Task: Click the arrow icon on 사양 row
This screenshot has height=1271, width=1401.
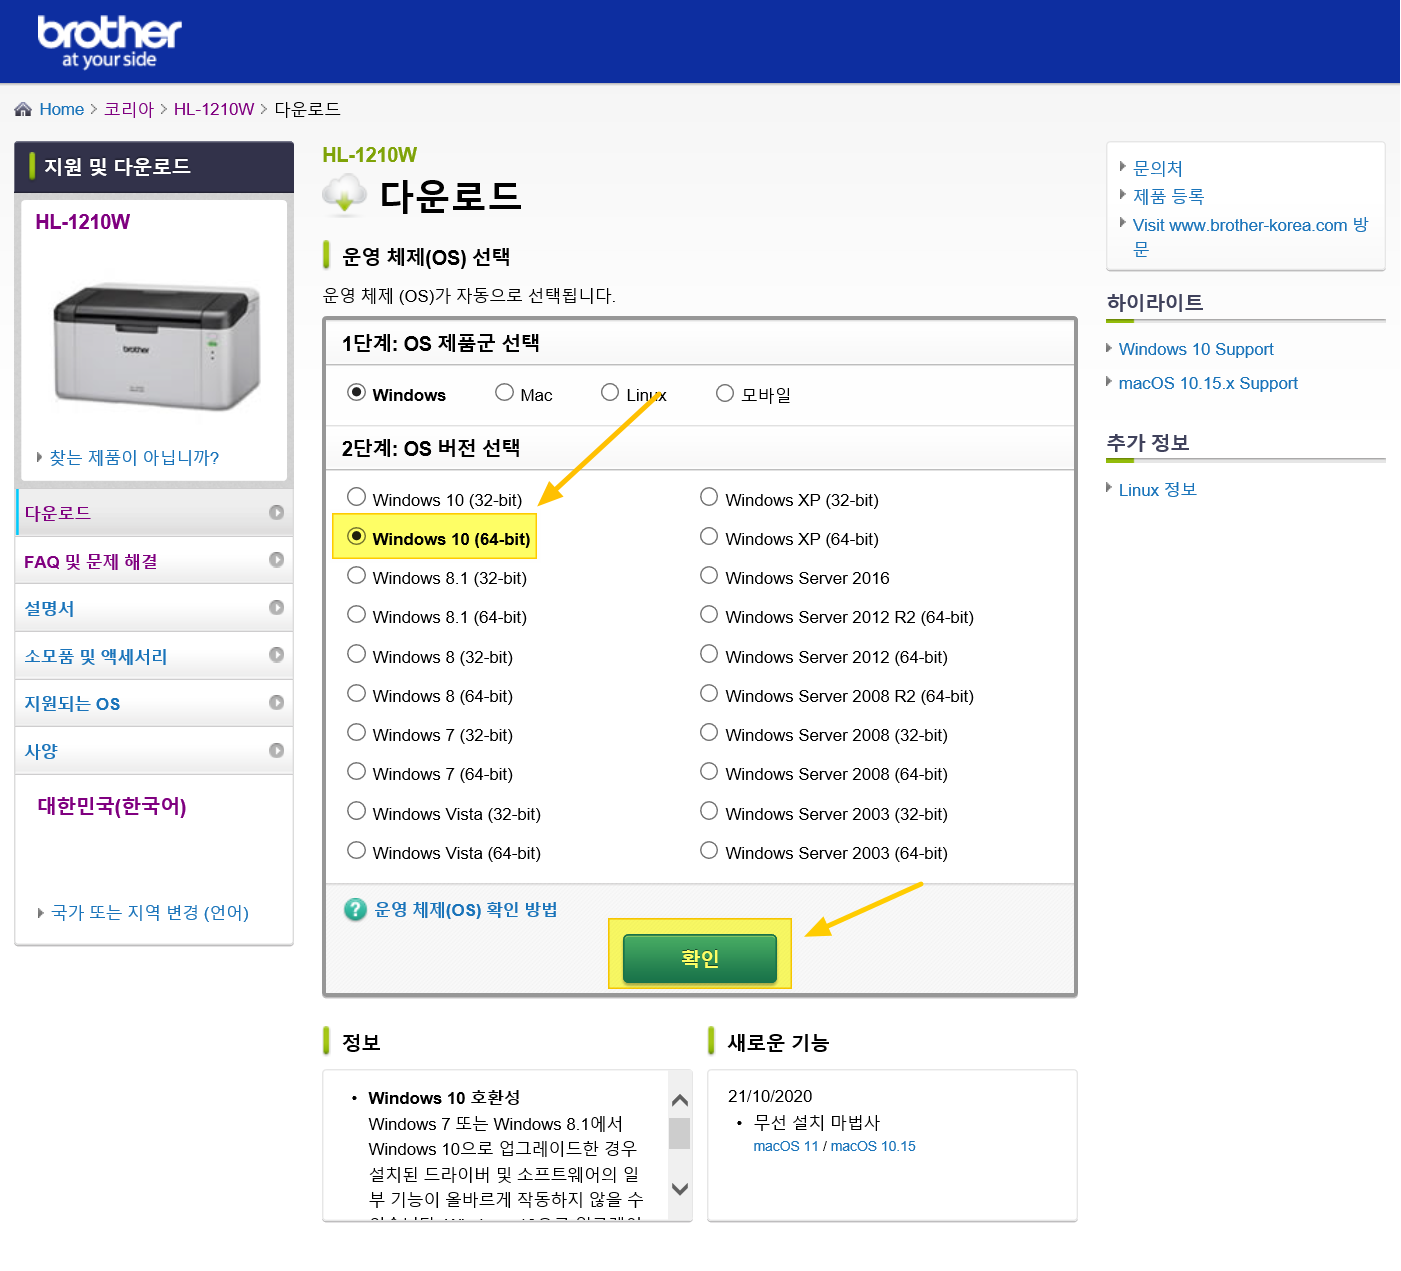Action: (x=277, y=750)
